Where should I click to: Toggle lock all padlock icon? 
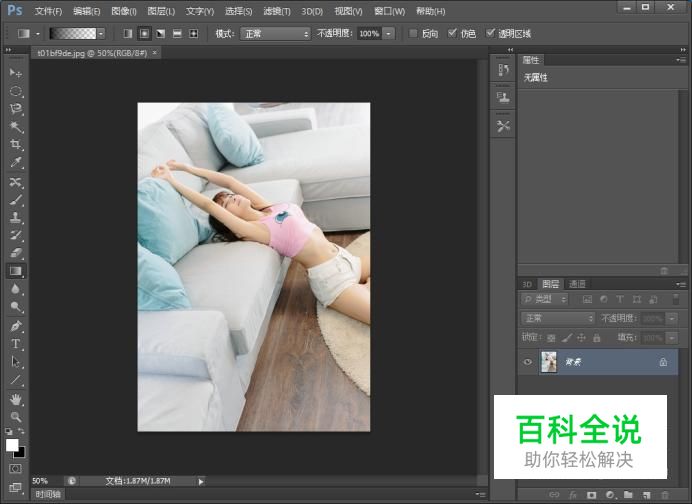tap(597, 338)
